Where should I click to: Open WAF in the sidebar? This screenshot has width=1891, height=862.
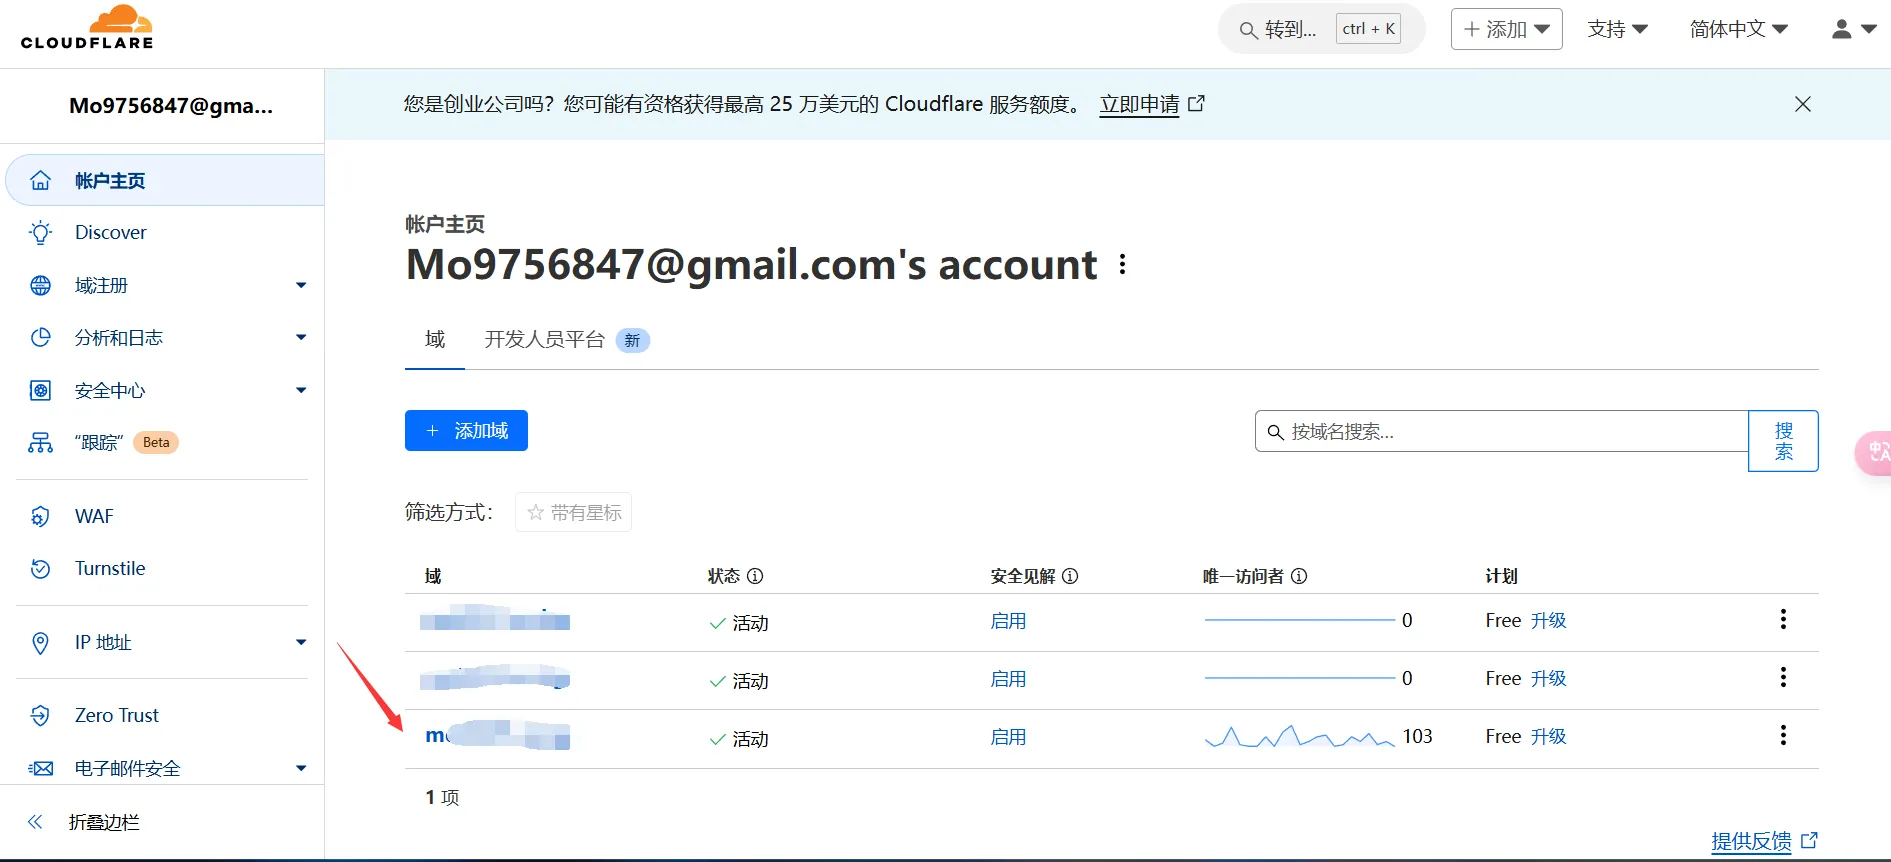(94, 516)
